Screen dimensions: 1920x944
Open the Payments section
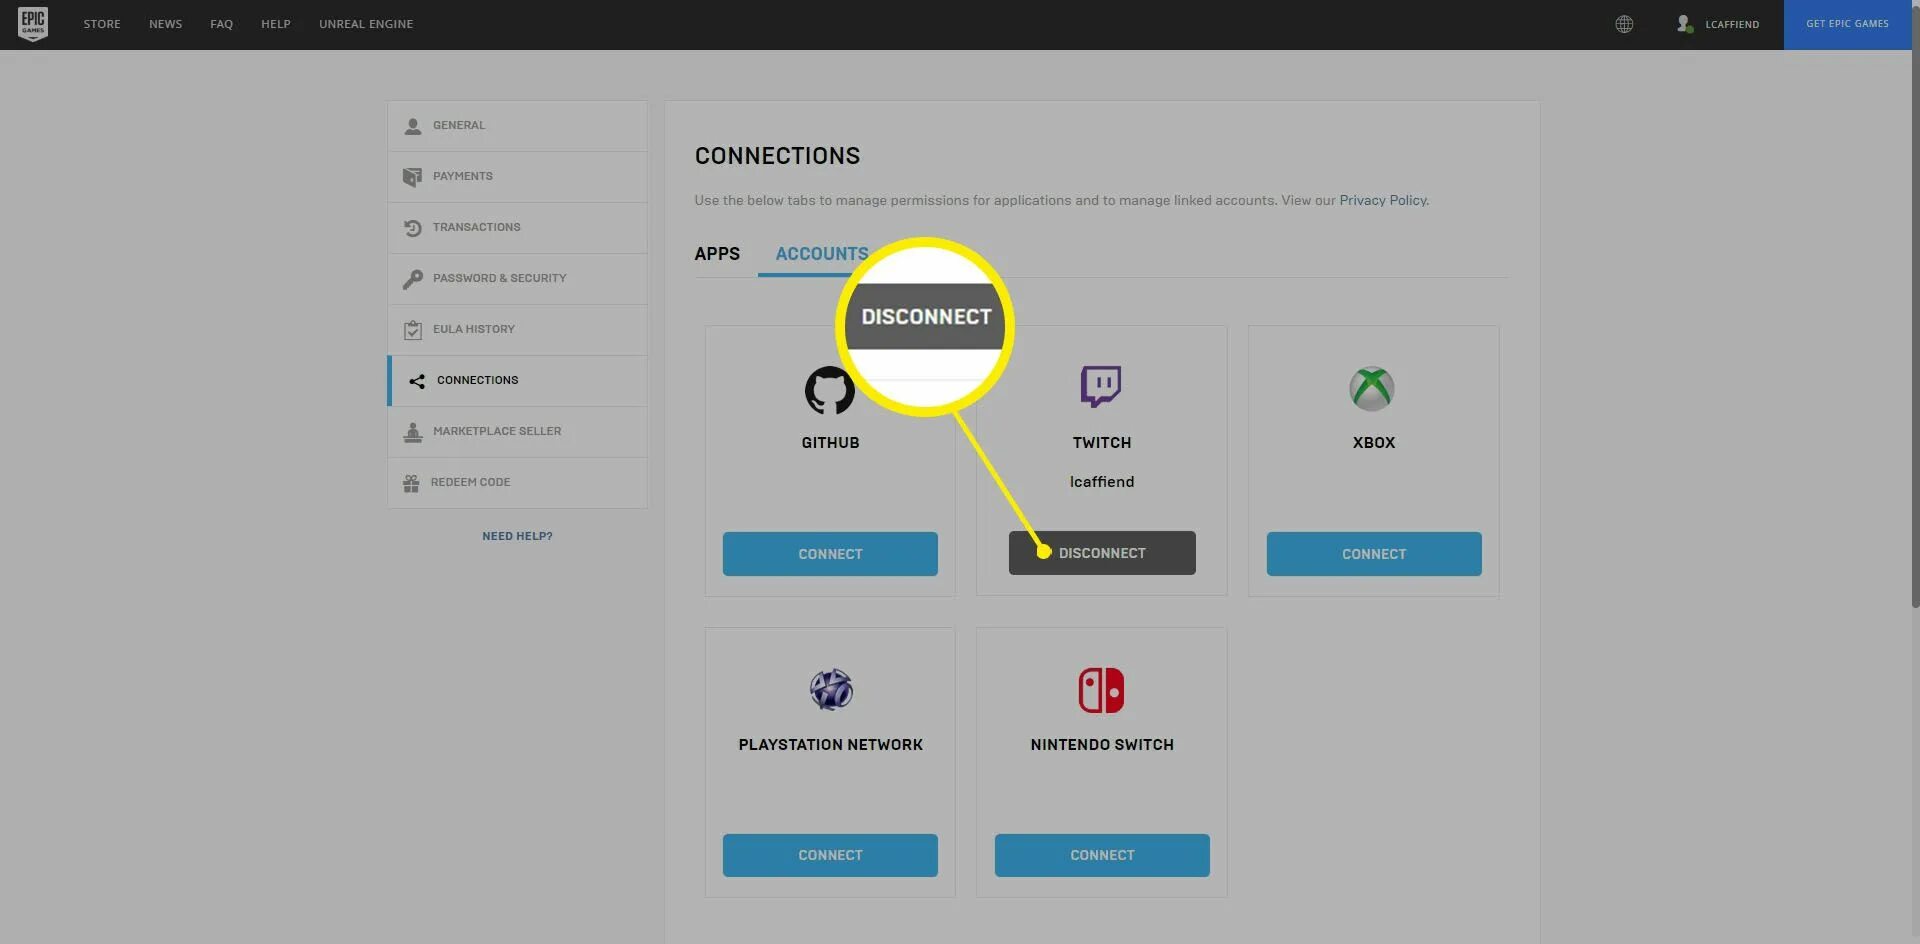pyautogui.click(x=517, y=177)
